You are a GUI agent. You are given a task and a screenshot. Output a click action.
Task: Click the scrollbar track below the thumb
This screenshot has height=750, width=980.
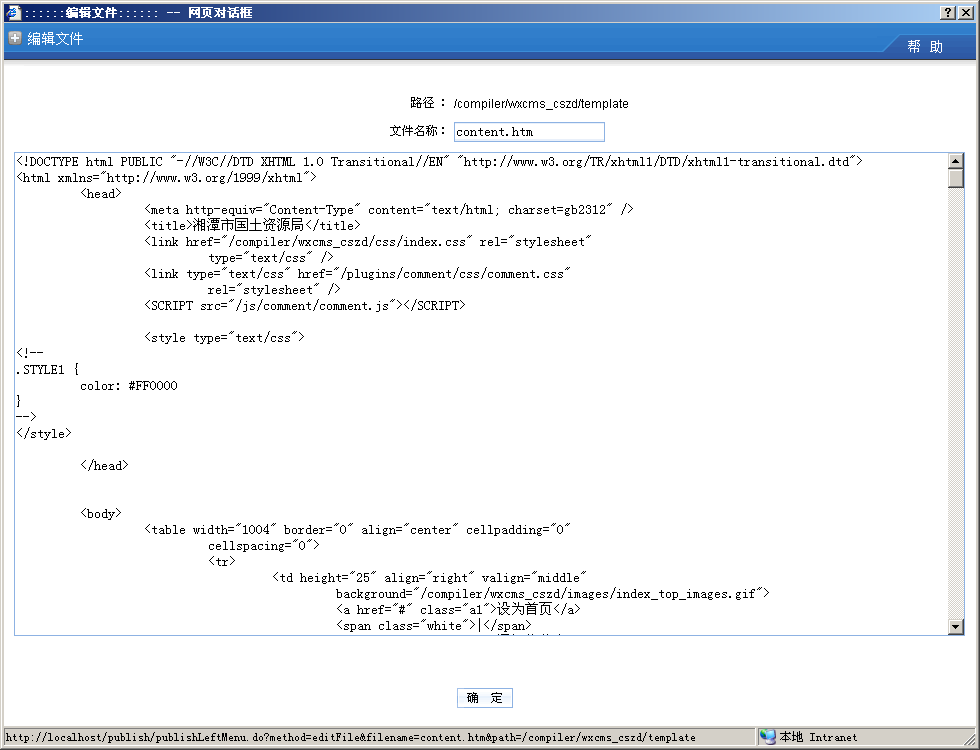point(956,403)
